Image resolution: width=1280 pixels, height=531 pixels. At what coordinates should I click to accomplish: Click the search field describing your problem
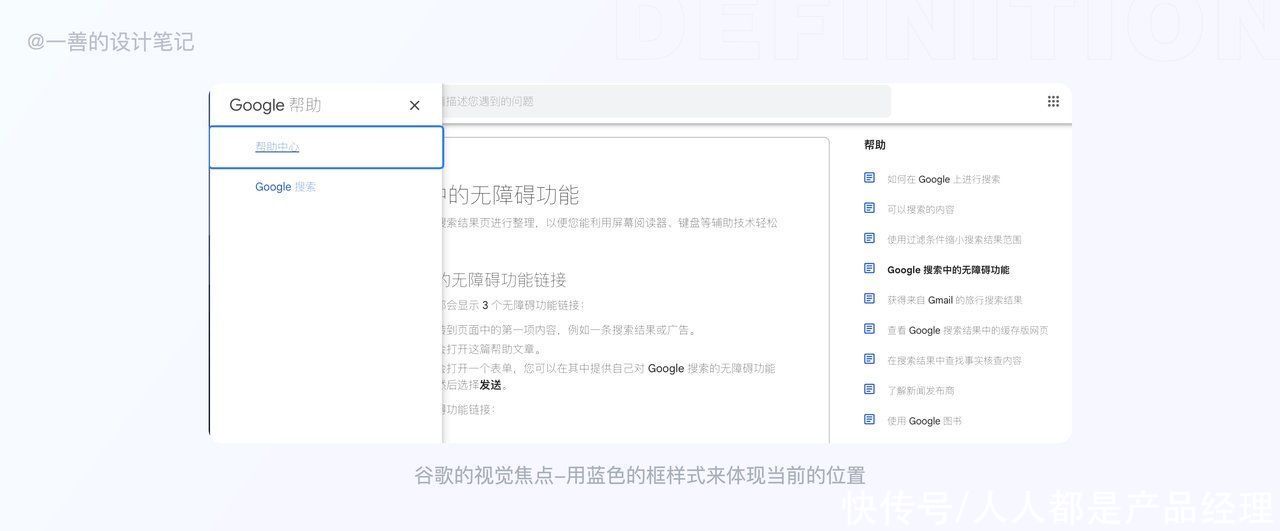[666, 101]
